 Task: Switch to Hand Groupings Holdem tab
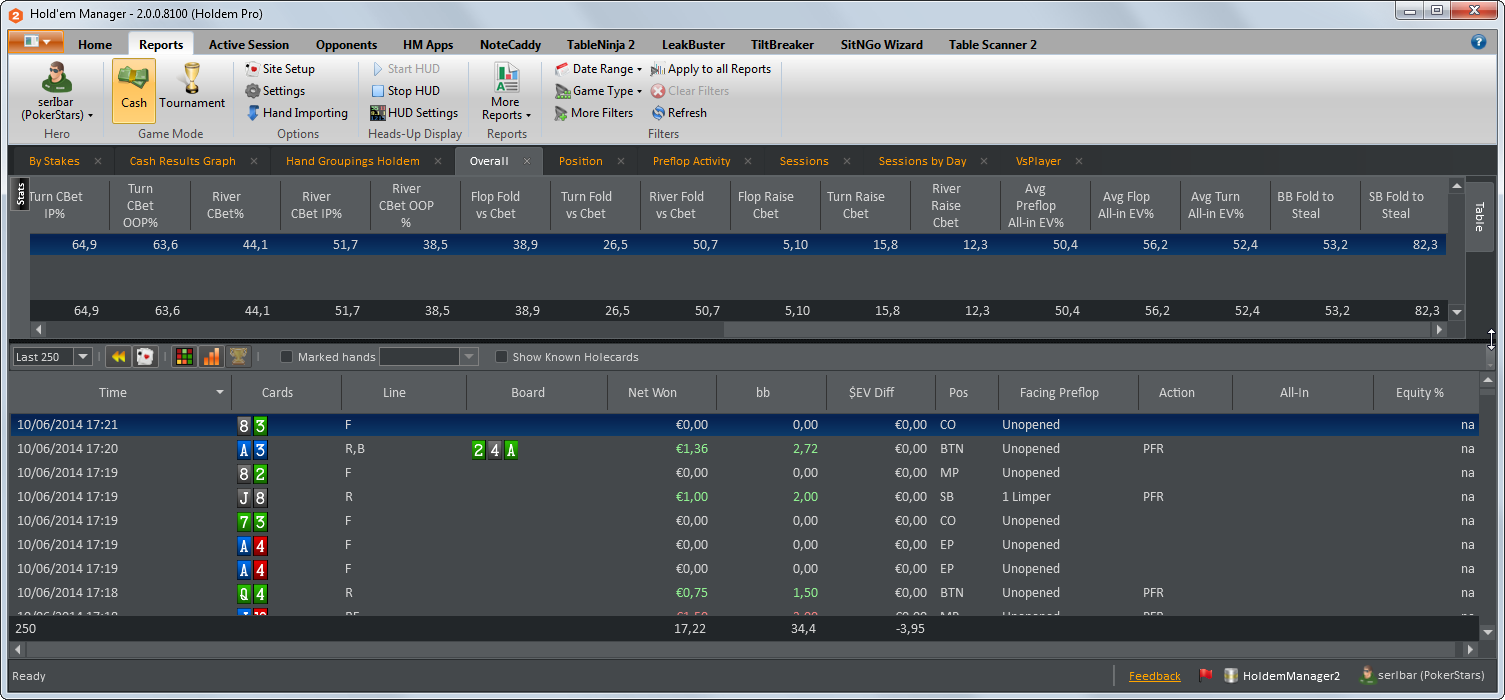click(x=353, y=161)
